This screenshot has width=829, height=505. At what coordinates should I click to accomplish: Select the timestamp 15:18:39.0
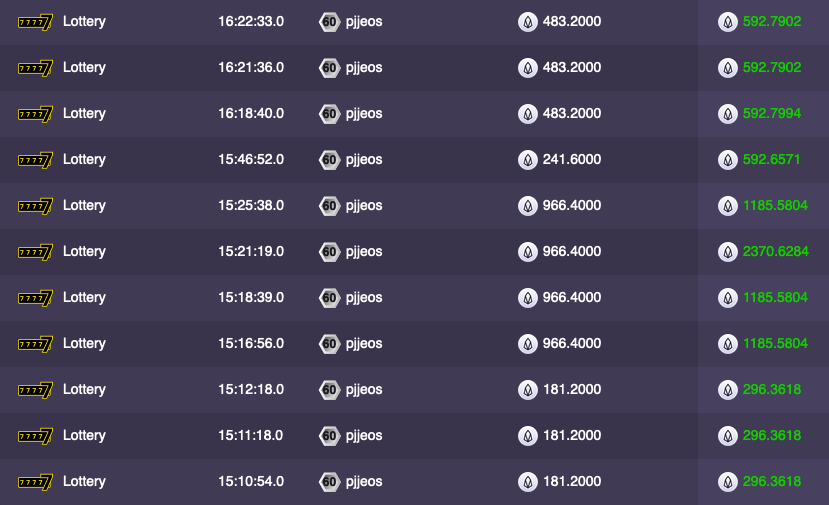(251, 298)
